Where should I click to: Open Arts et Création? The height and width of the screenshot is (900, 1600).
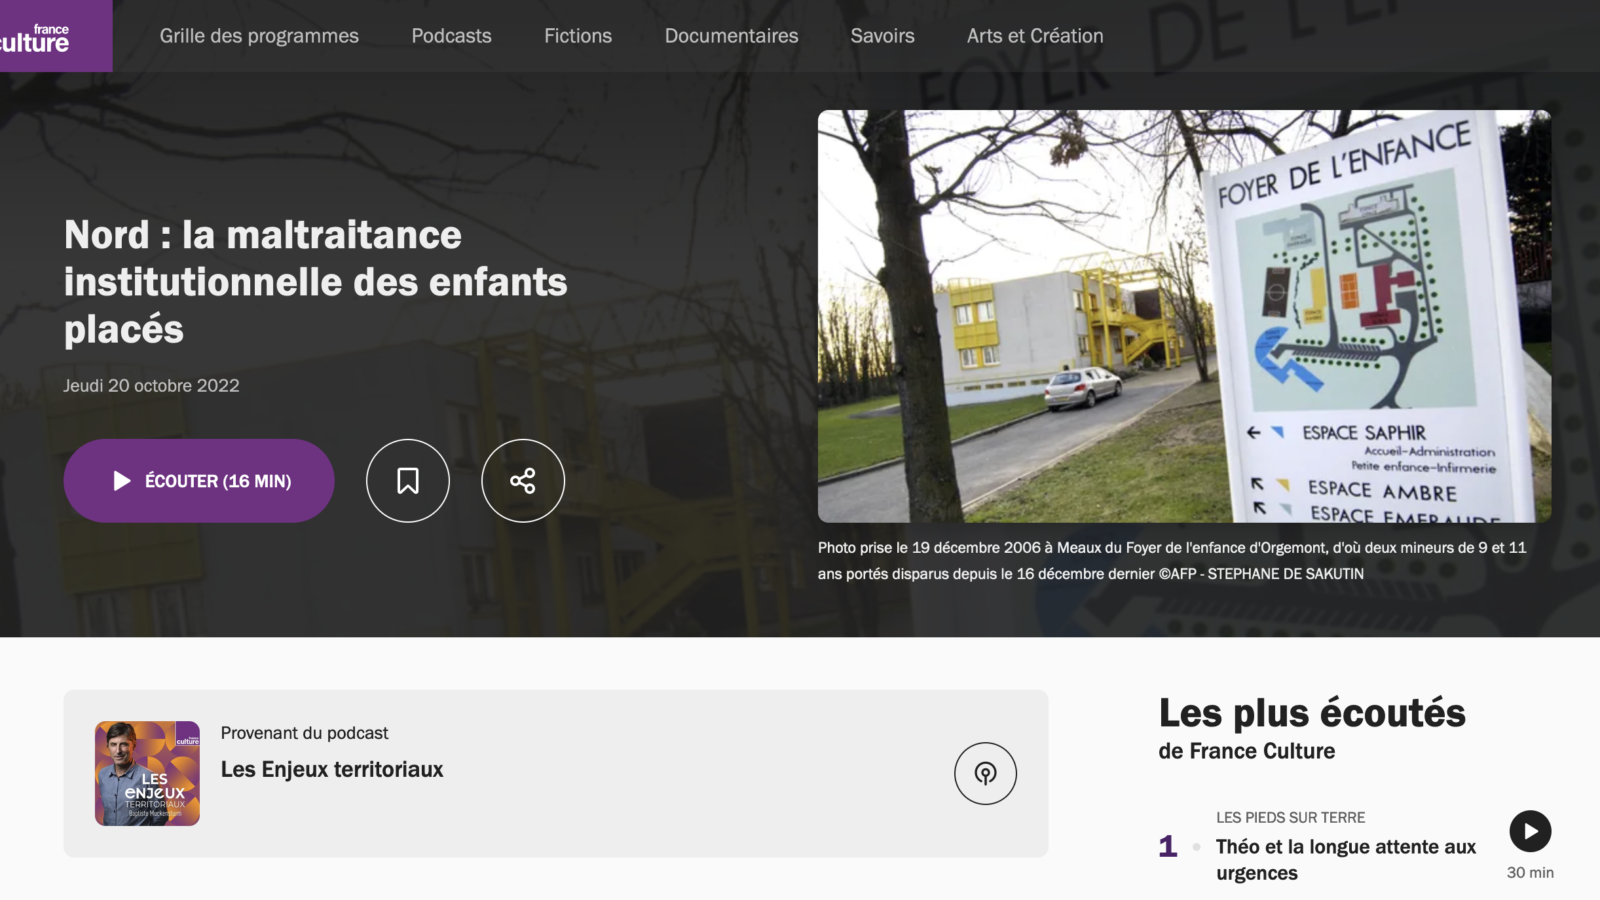pos(1035,36)
